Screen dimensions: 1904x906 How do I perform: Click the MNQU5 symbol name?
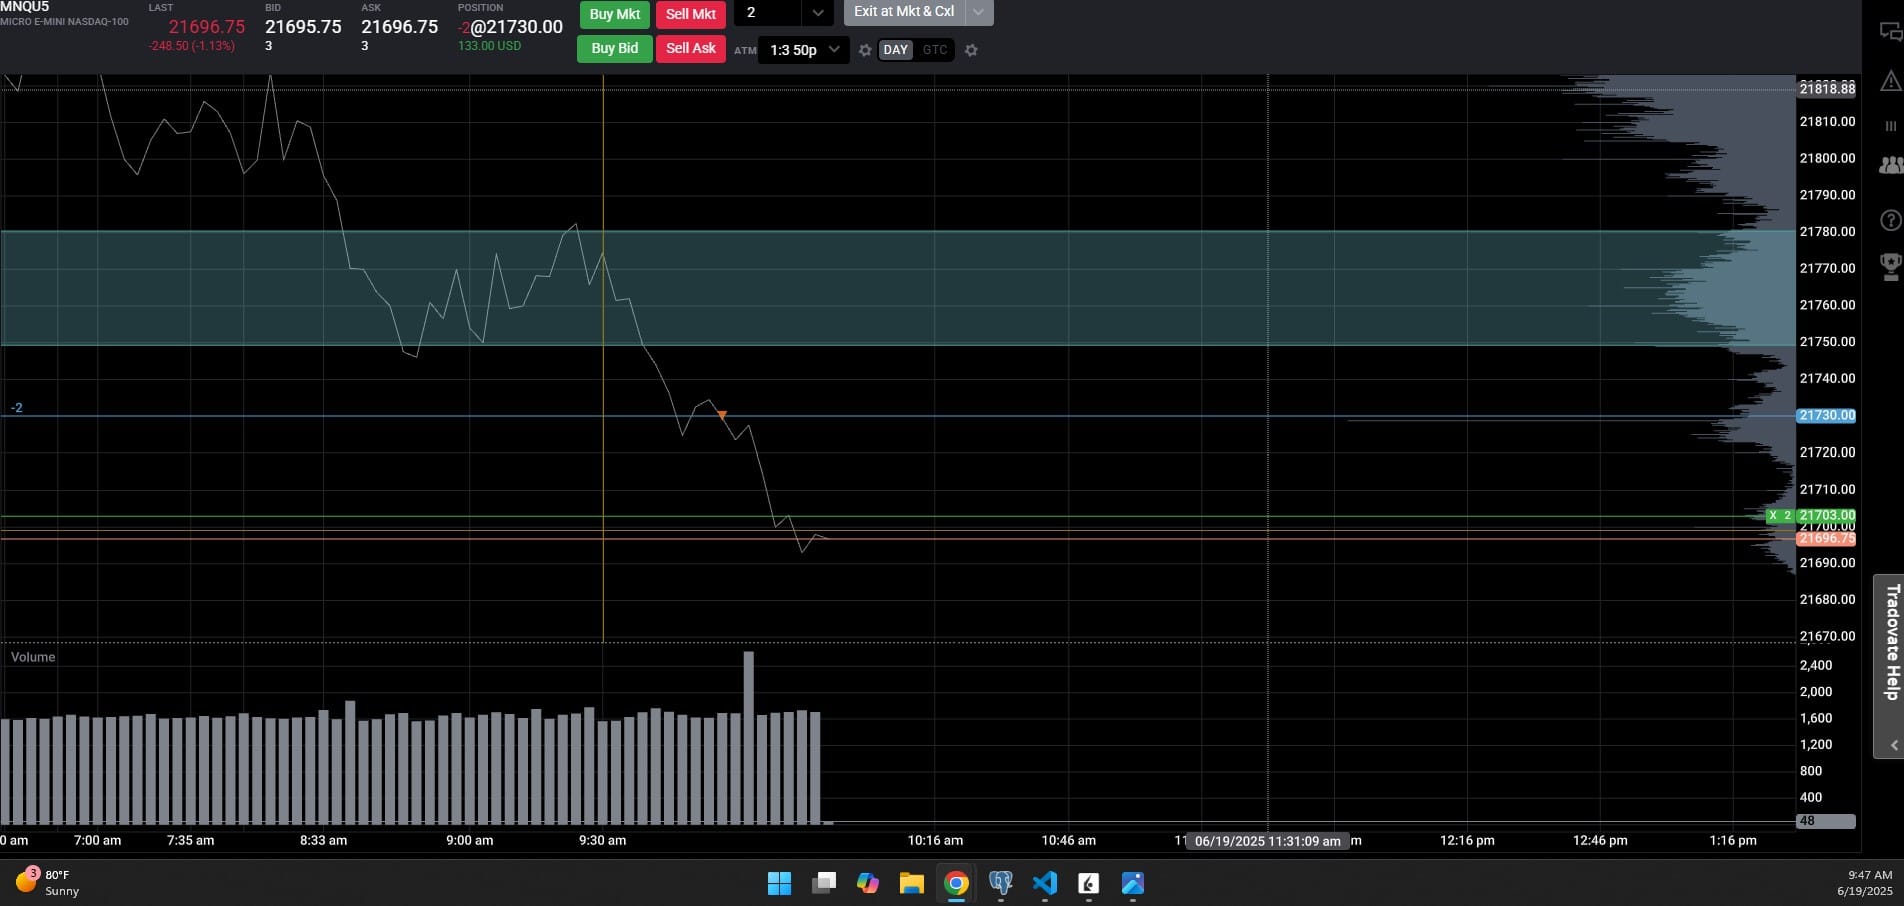tap(25, 7)
